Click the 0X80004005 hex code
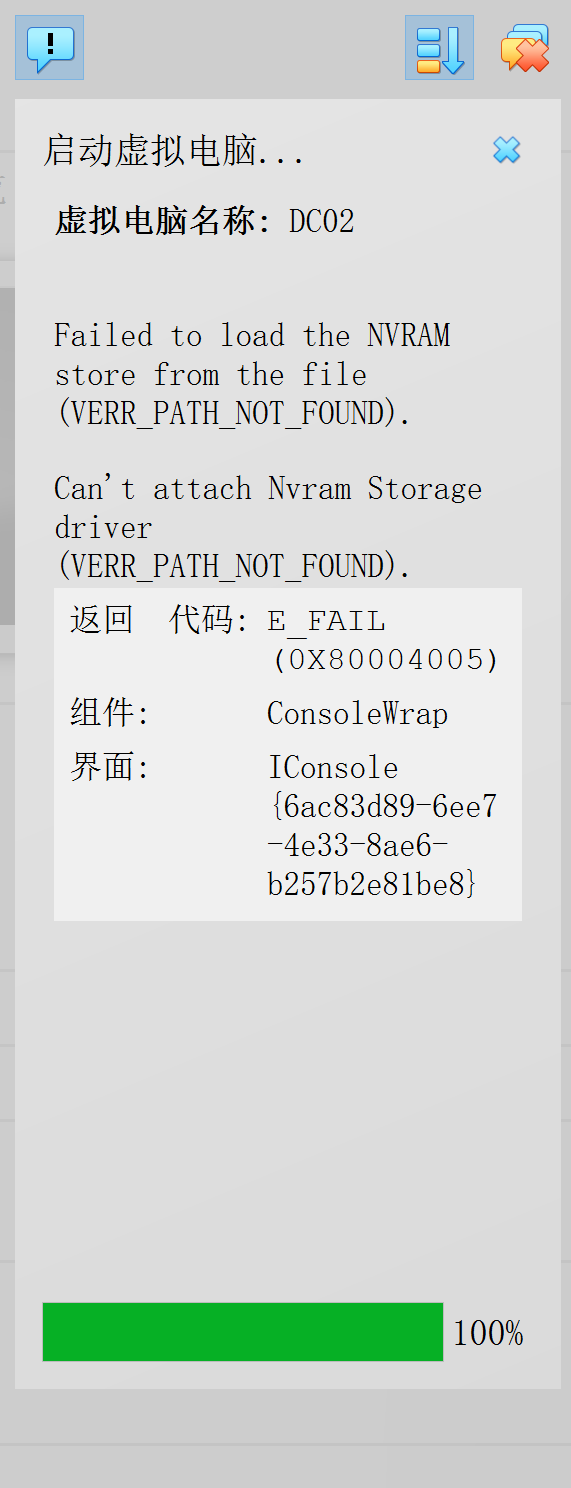Image resolution: width=571 pixels, height=1488 pixels. click(385, 660)
